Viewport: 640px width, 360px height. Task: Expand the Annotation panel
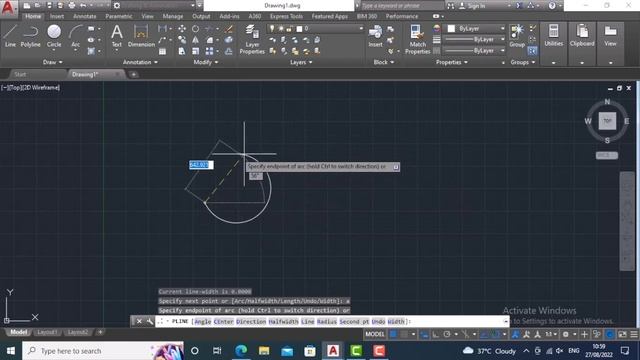pos(140,62)
